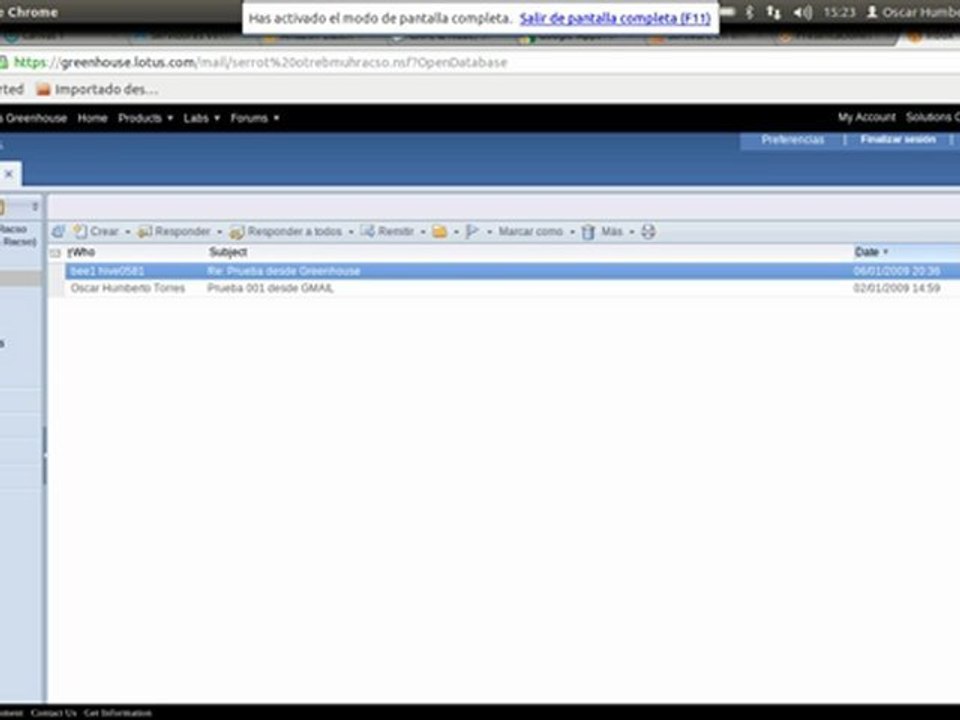The image size is (960, 720).
Task: Open the Crear dropdown arrow
Action: coord(127,232)
